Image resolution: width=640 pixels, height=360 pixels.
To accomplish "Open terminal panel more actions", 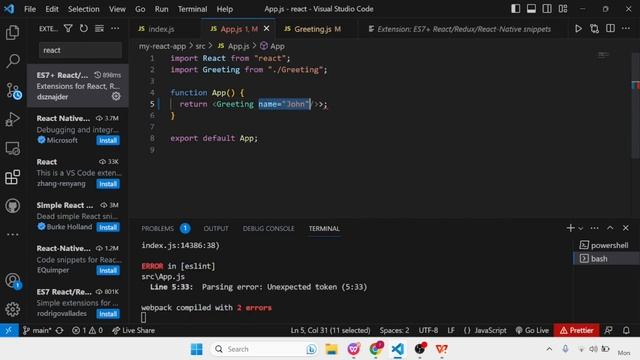I will click(594, 228).
